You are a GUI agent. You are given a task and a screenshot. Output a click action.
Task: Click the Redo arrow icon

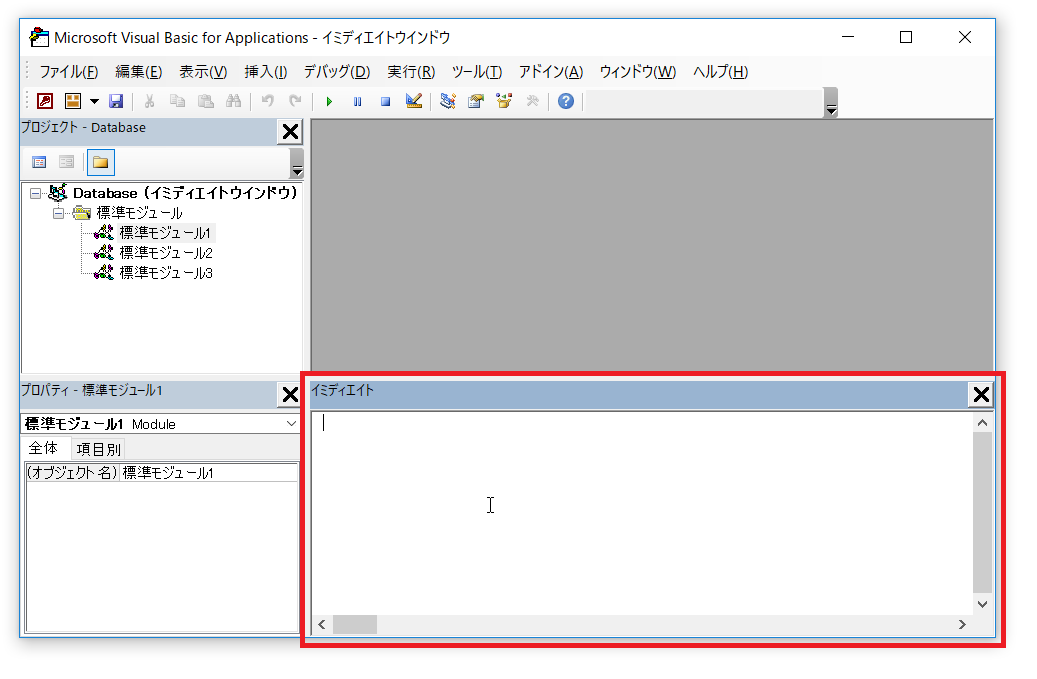tap(295, 101)
